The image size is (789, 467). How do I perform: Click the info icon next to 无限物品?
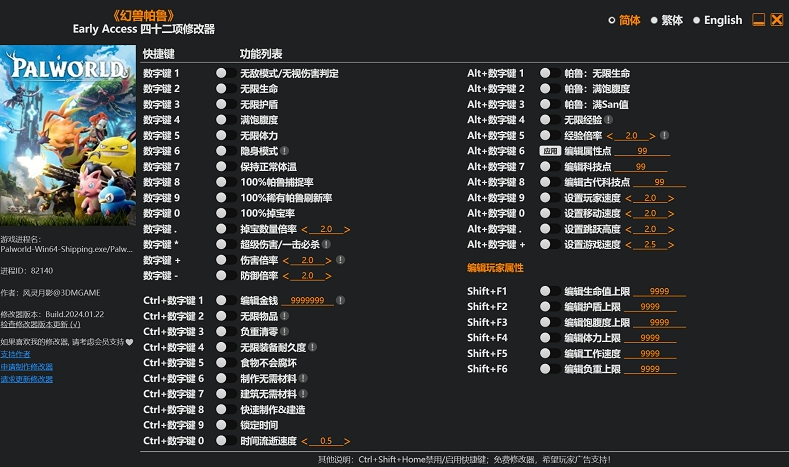coord(284,316)
